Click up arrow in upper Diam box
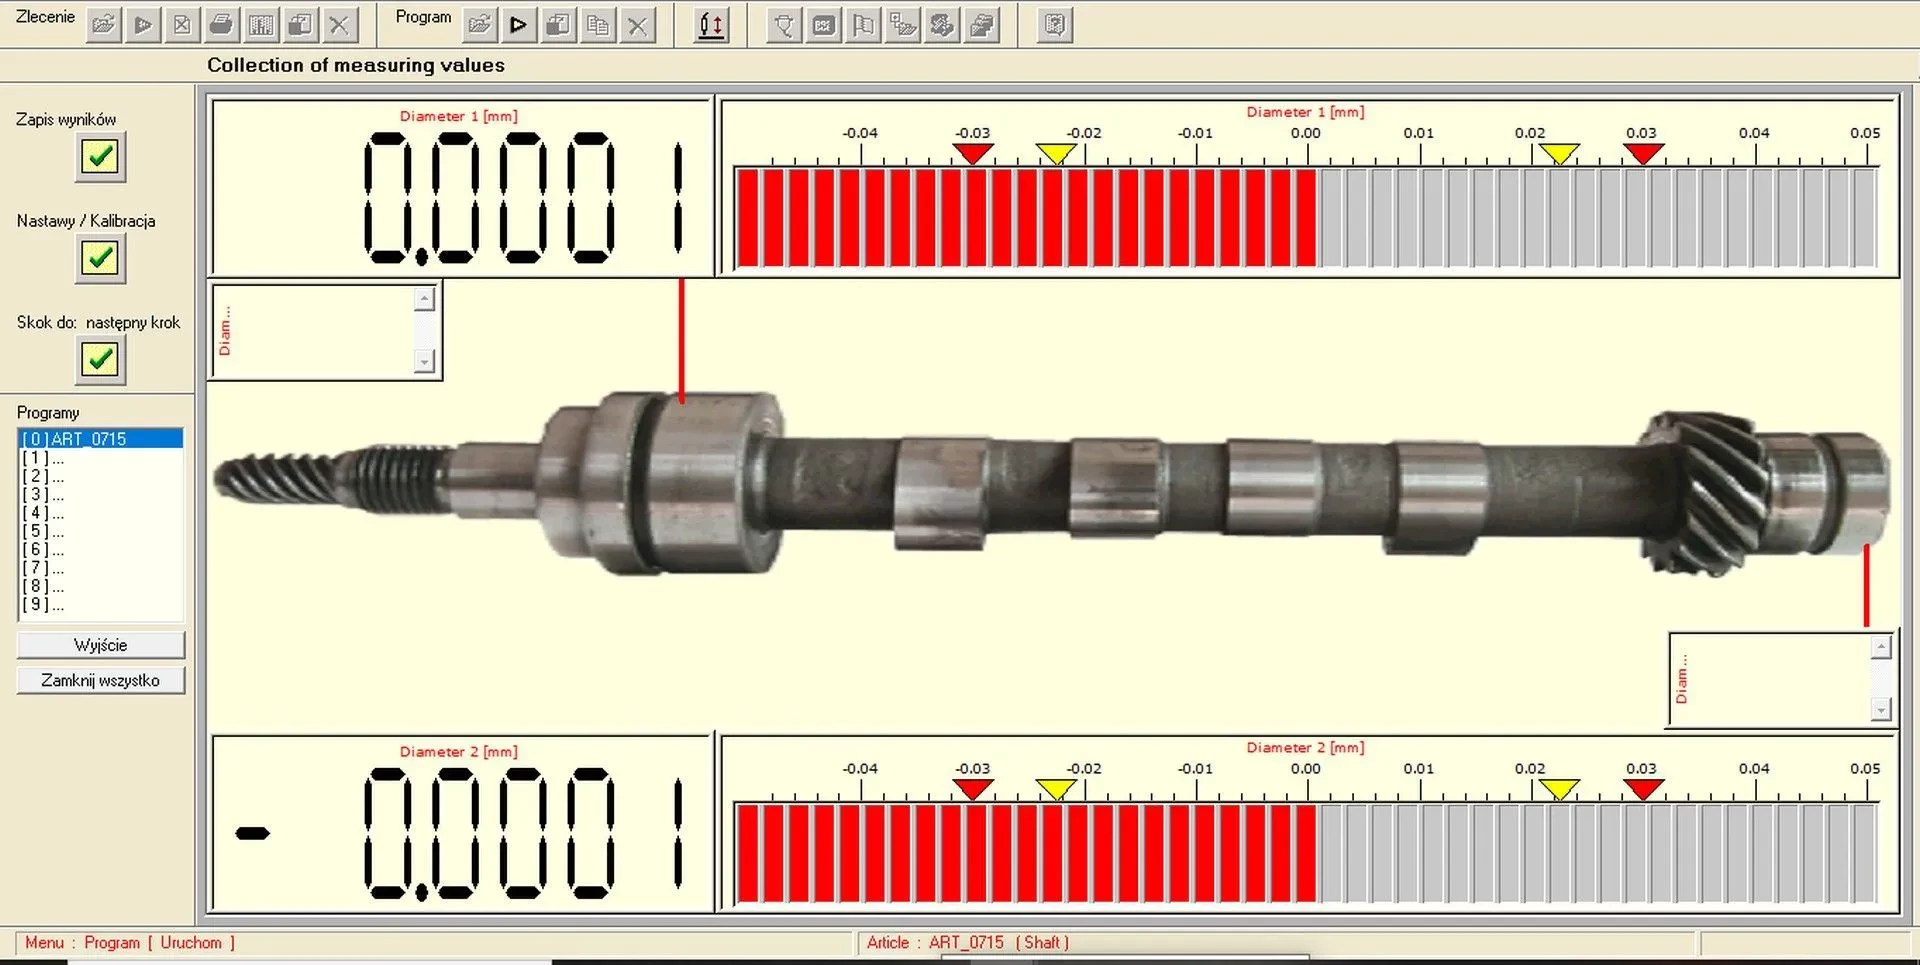The height and width of the screenshot is (965, 1920). (x=425, y=299)
